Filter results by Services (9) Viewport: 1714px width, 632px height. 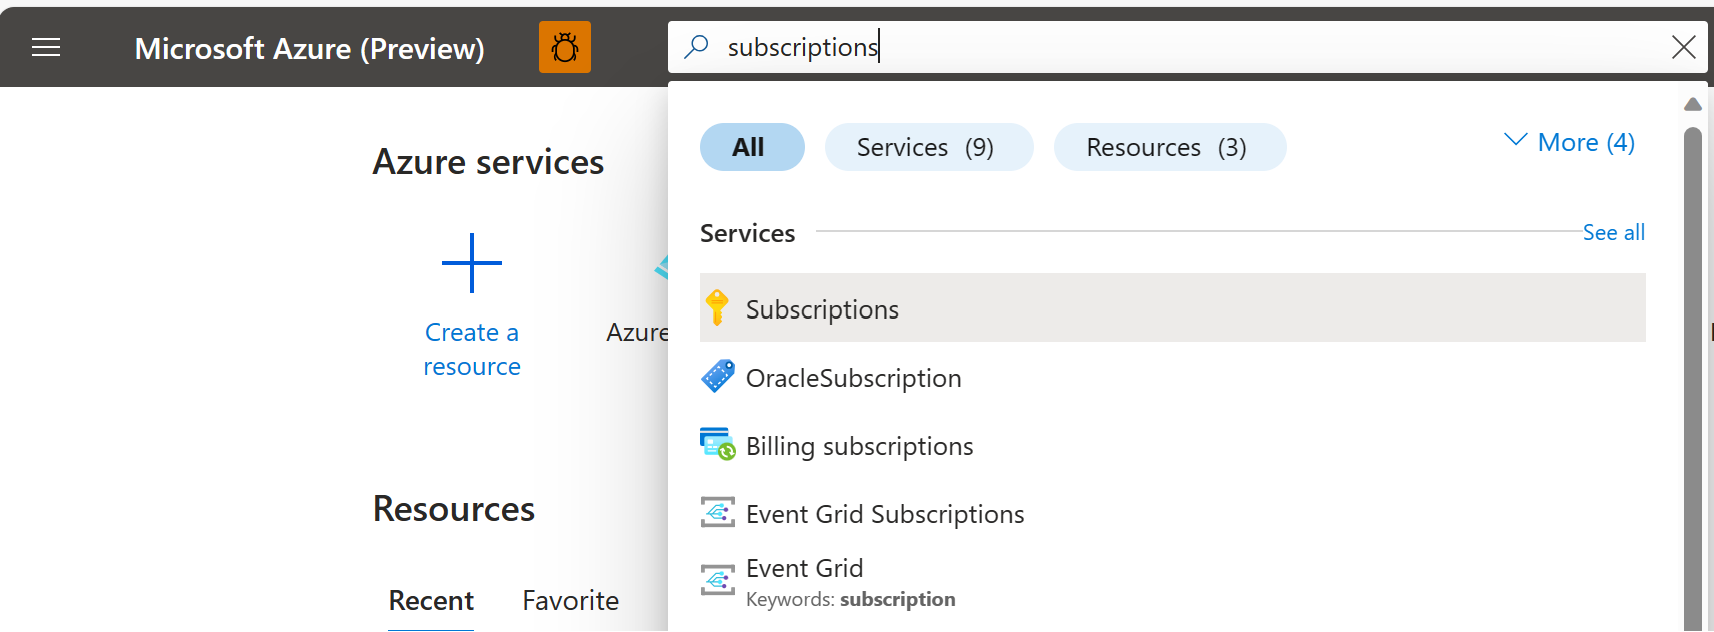click(929, 147)
